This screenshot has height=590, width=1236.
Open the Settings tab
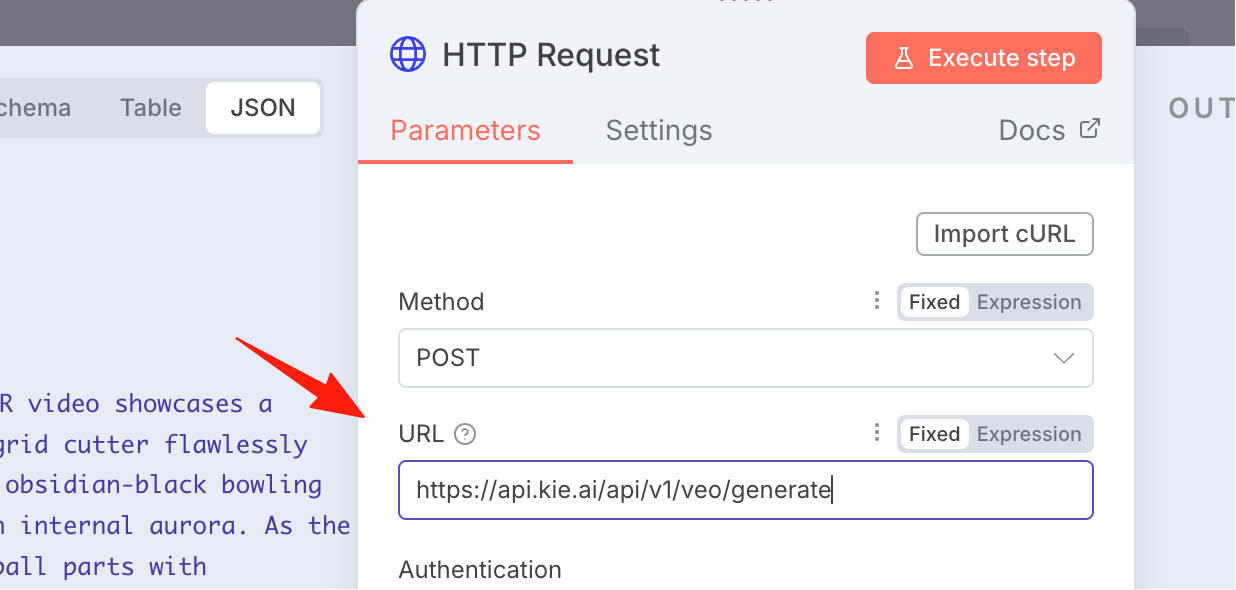pyautogui.click(x=659, y=131)
